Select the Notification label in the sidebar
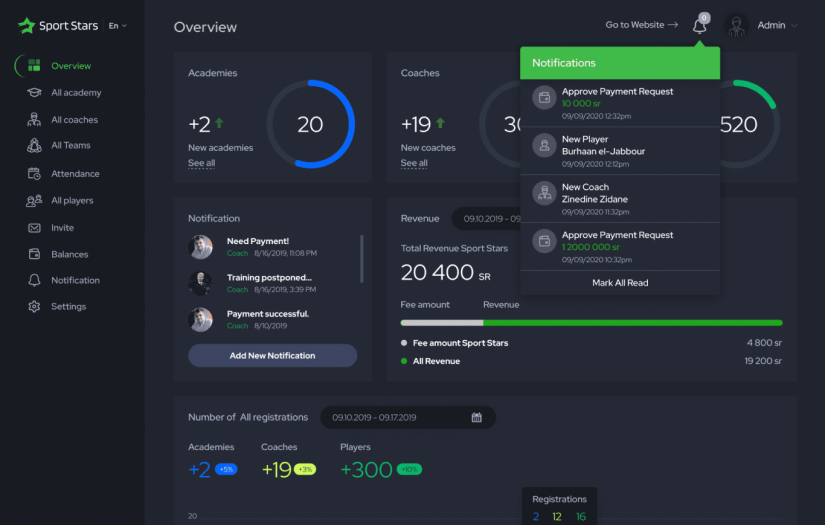Image resolution: width=825 pixels, height=525 pixels. click(75, 280)
